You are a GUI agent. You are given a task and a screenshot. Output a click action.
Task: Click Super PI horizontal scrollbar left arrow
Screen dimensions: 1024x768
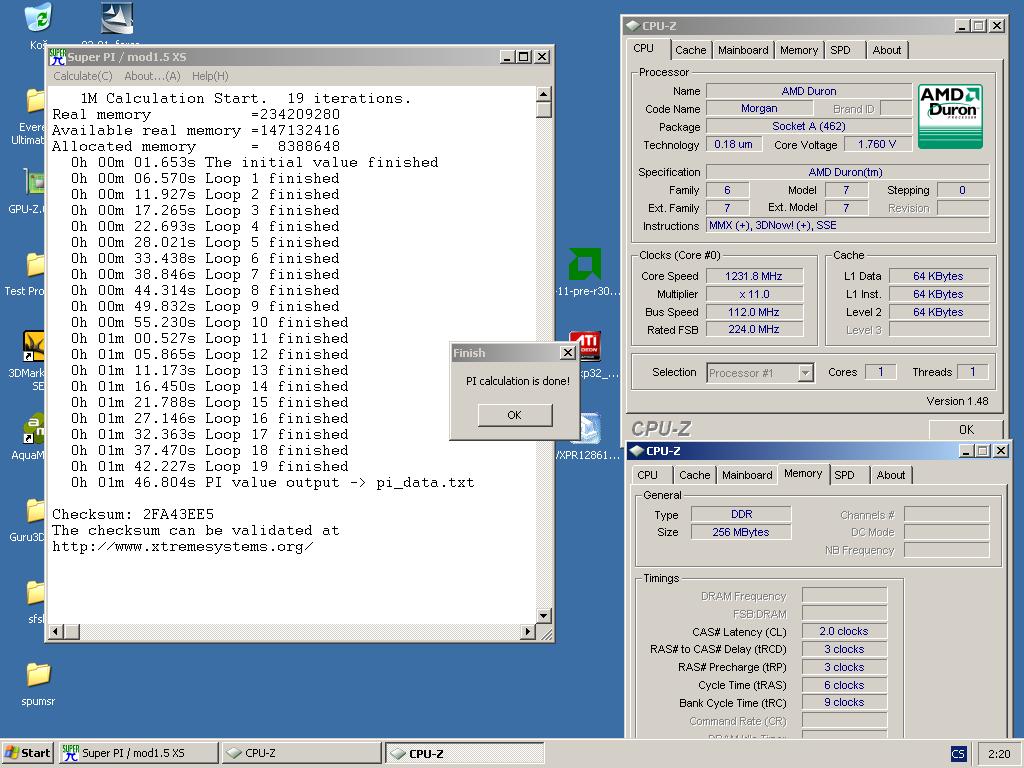[56, 631]
